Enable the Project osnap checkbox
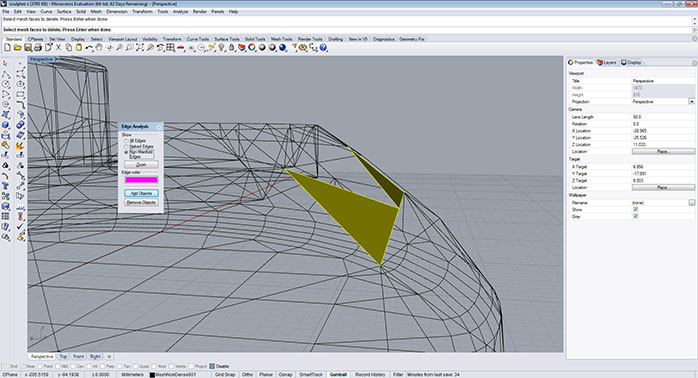The image size is (698, 378). (192, 366)
